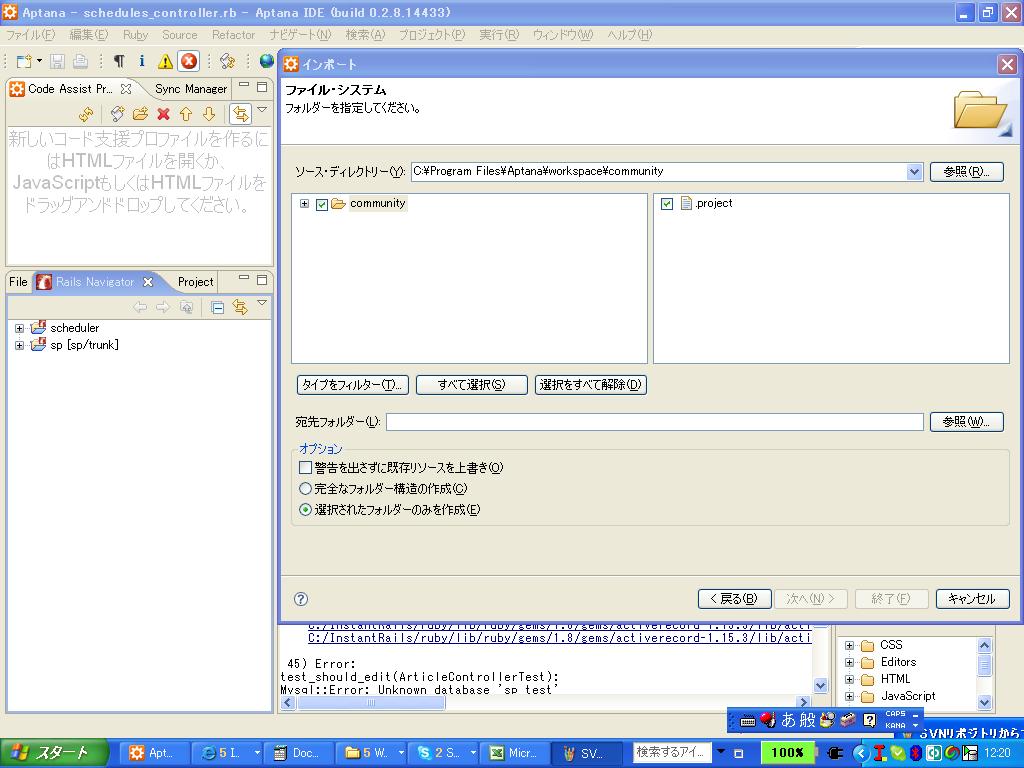The image size is (1024, 768).
Task: Click the samples tree scrollbar thumb
Action: click(x=984, y=665)
